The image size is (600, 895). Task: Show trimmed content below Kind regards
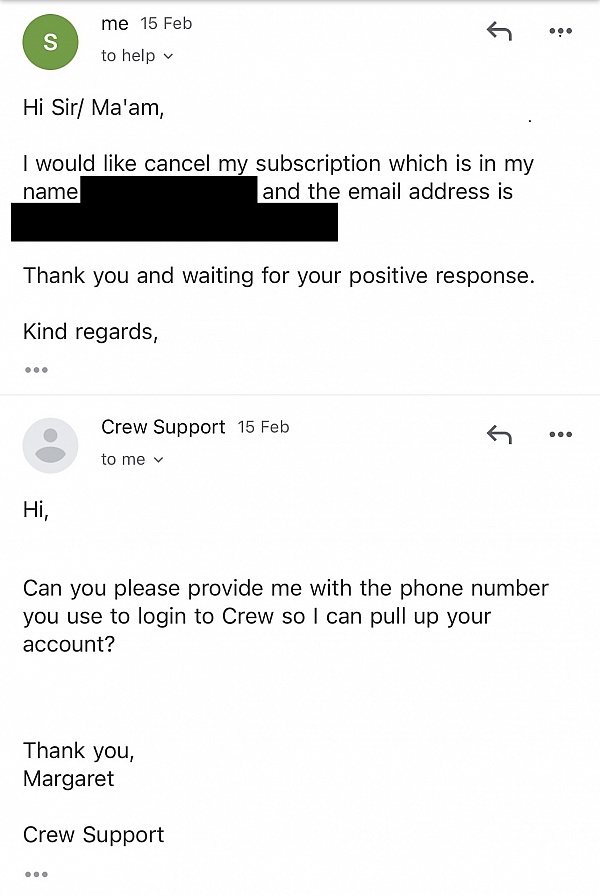coord(36,370)
